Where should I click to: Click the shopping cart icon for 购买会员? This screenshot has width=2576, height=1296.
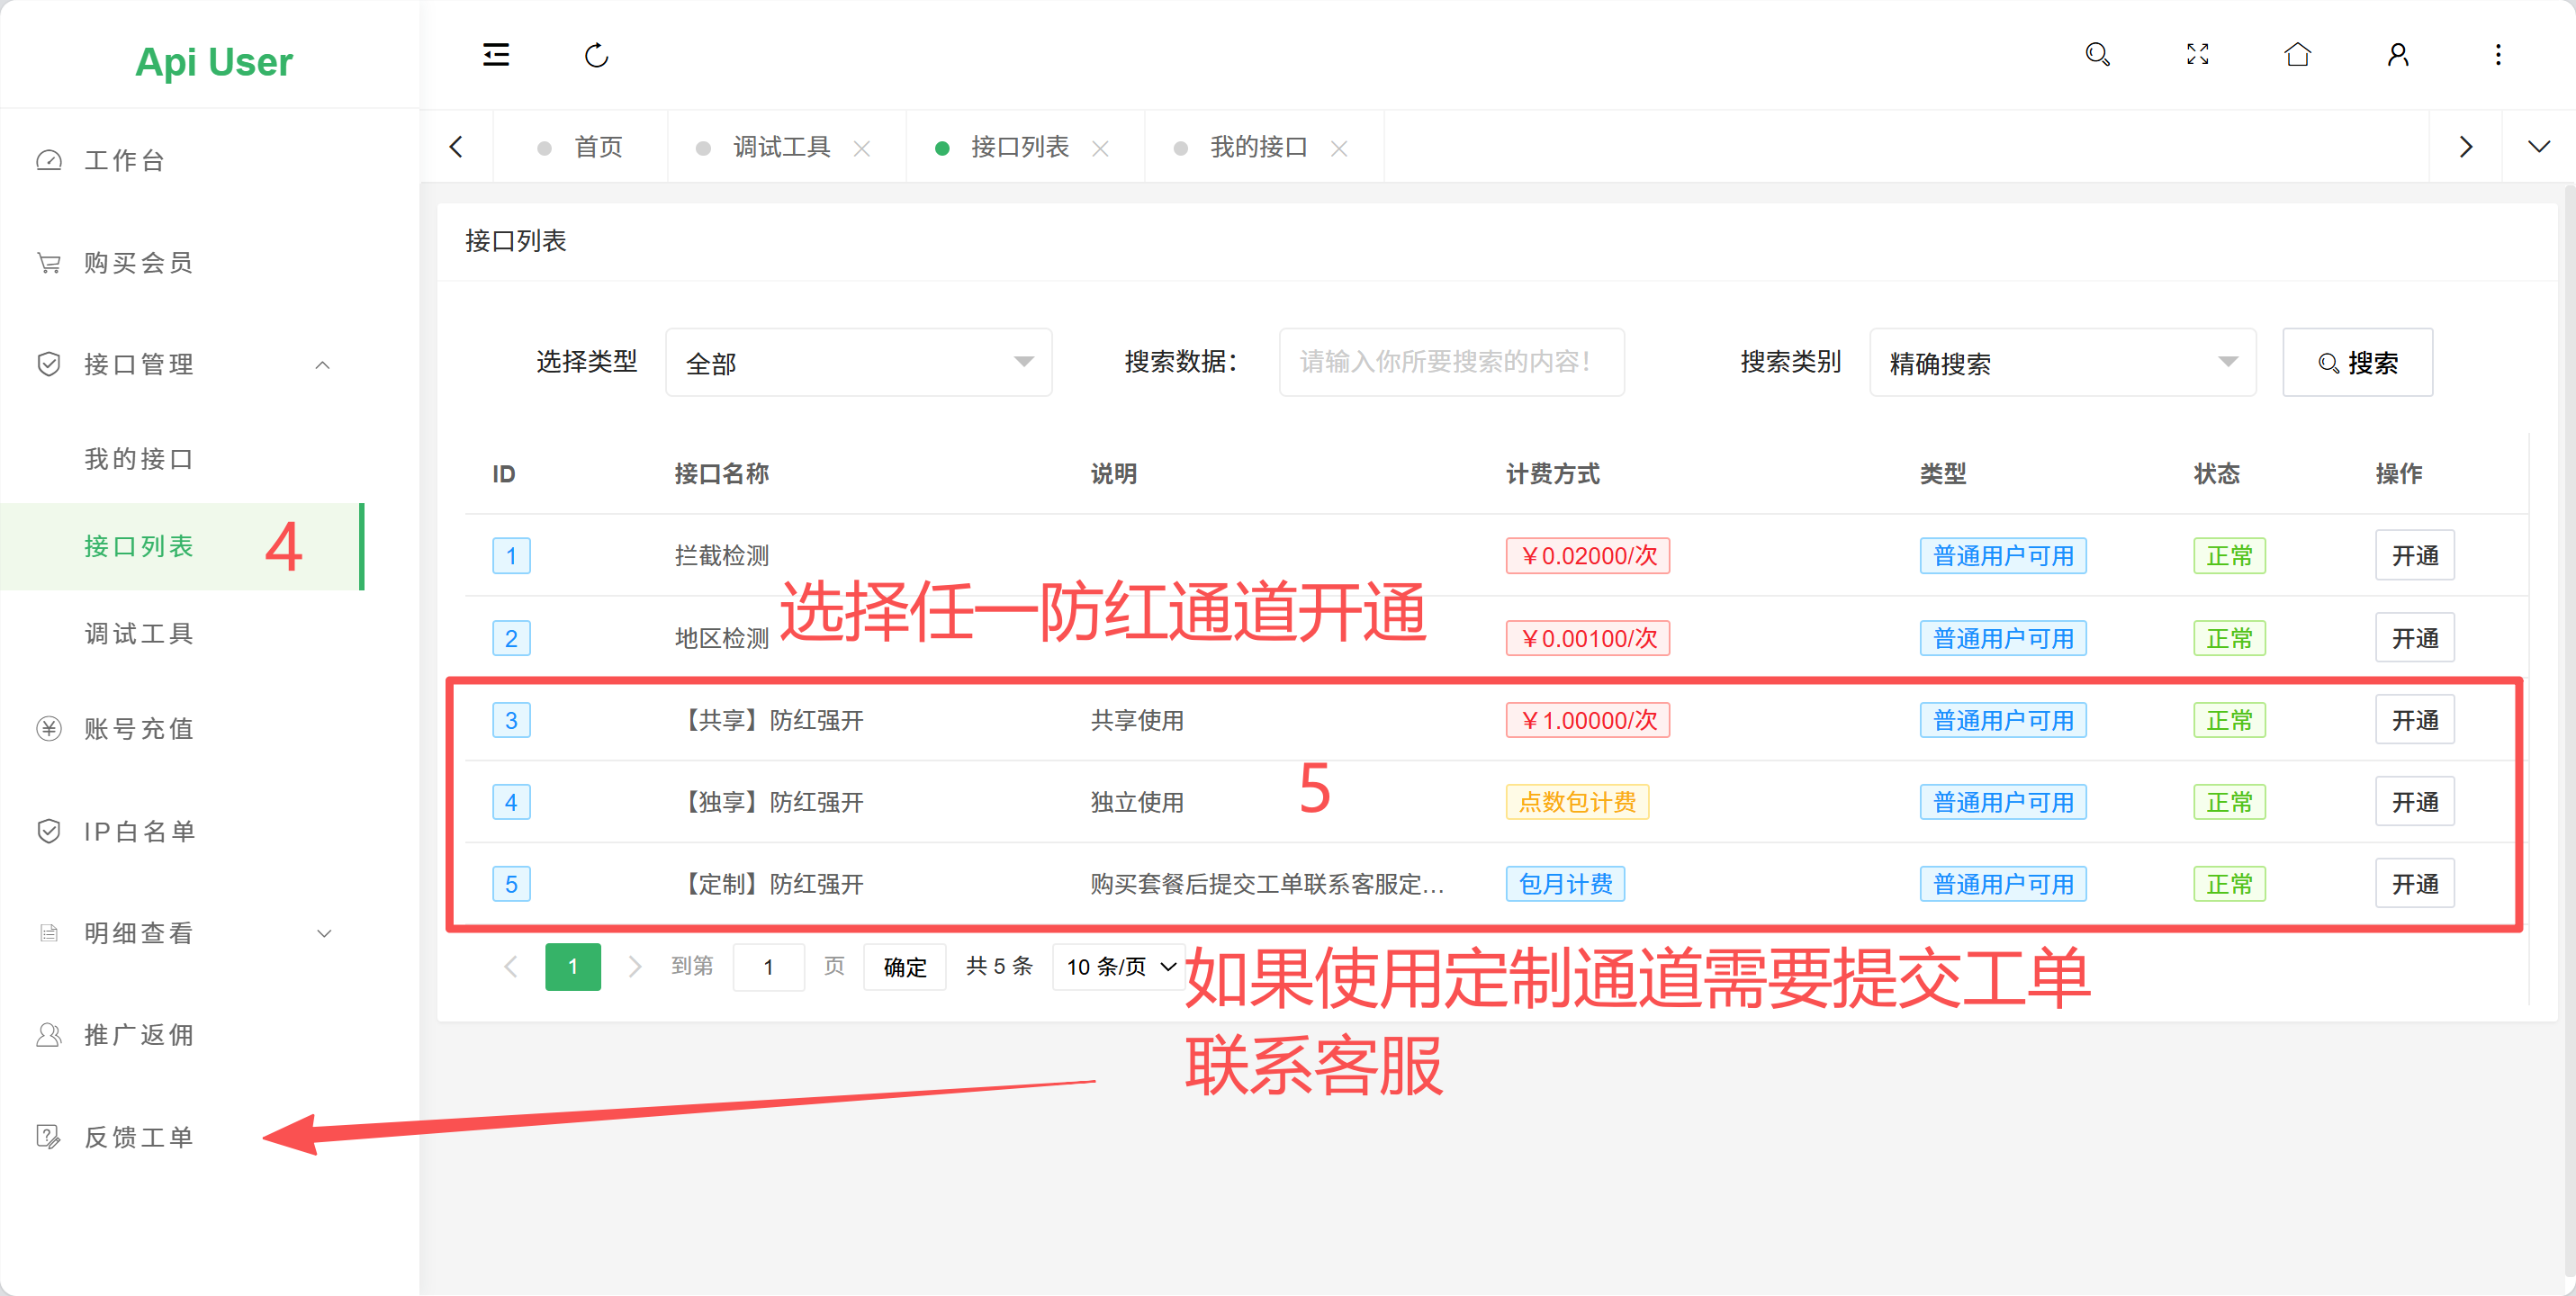pyautogui.click(x=49, y=262)
